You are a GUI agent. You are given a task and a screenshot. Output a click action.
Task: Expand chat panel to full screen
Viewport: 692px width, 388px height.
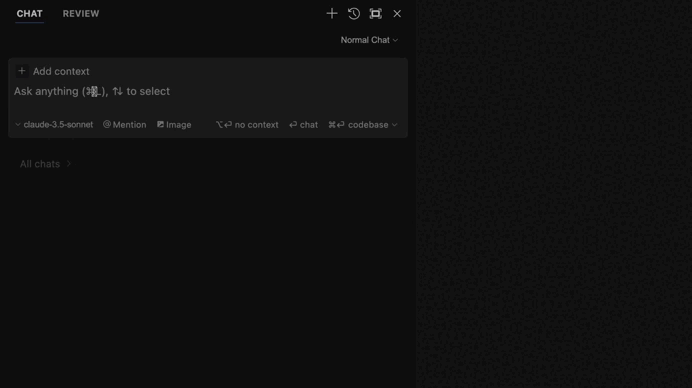(x=376, y=14)
